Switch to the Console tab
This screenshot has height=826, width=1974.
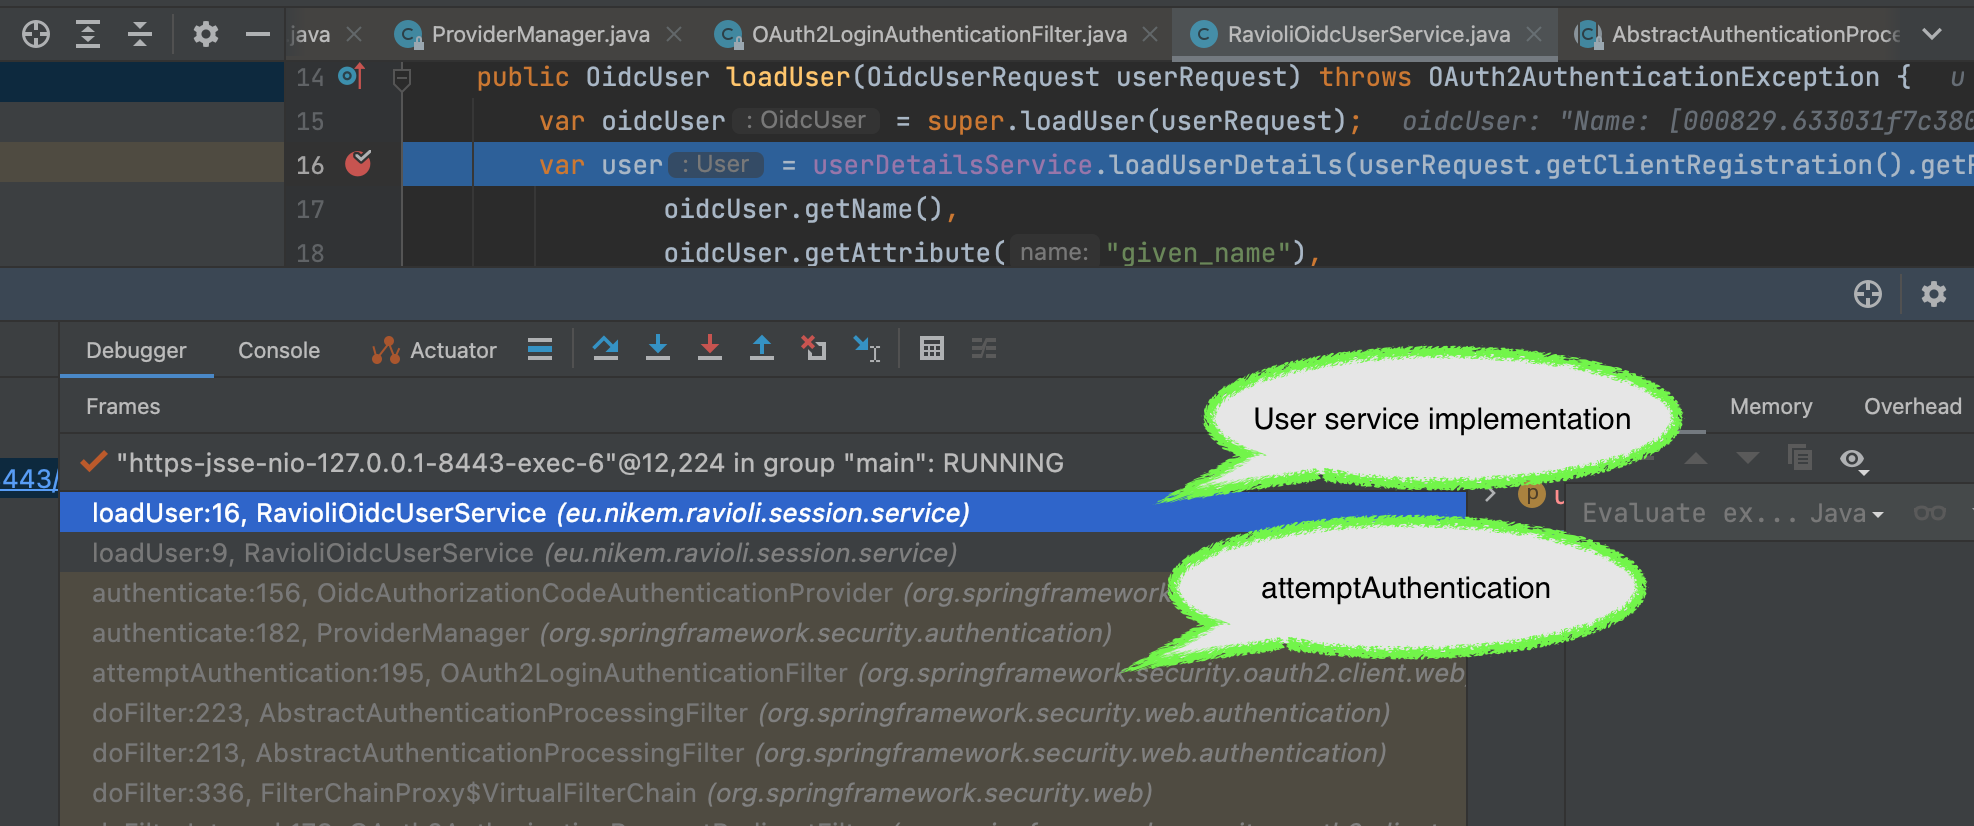279,350
